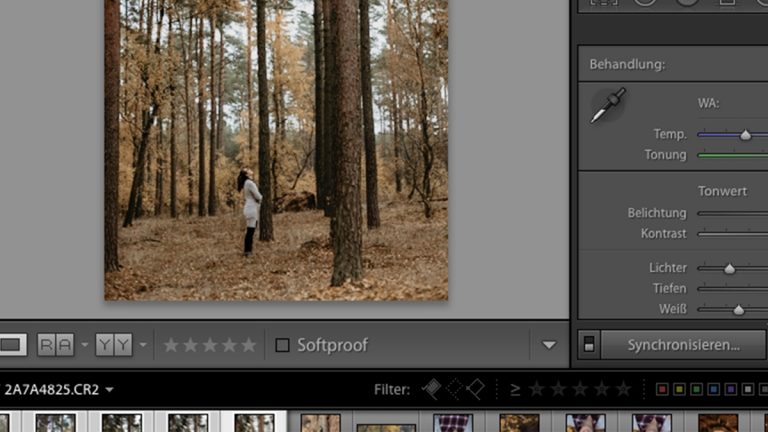Filter by rejected photos flag icon
768x432 pixels.
(476, 389)
